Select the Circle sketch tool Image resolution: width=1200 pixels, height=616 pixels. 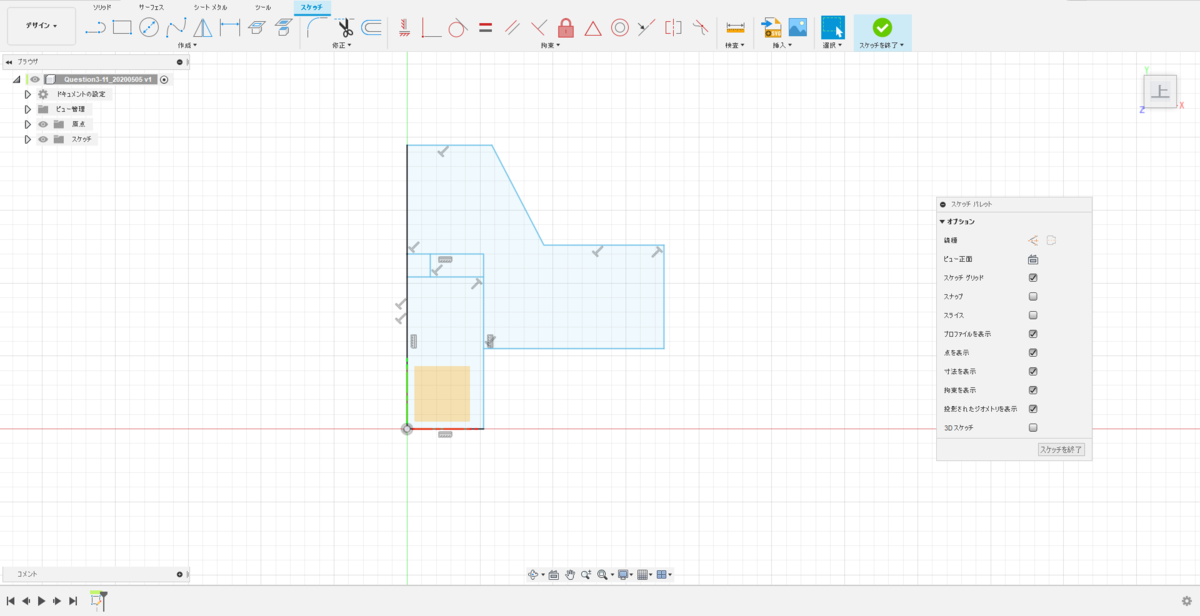149,28
